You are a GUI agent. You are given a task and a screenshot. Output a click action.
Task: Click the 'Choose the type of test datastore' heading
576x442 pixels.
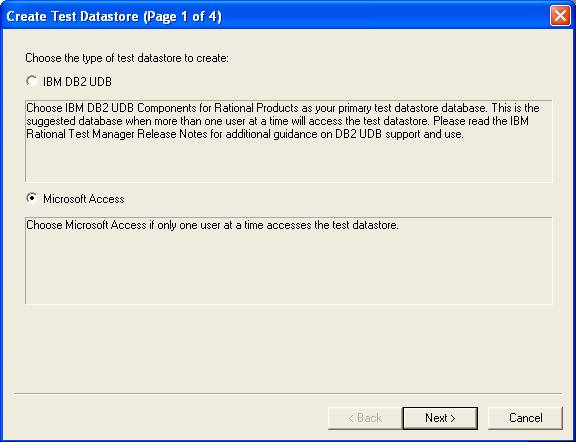point(127,58)
